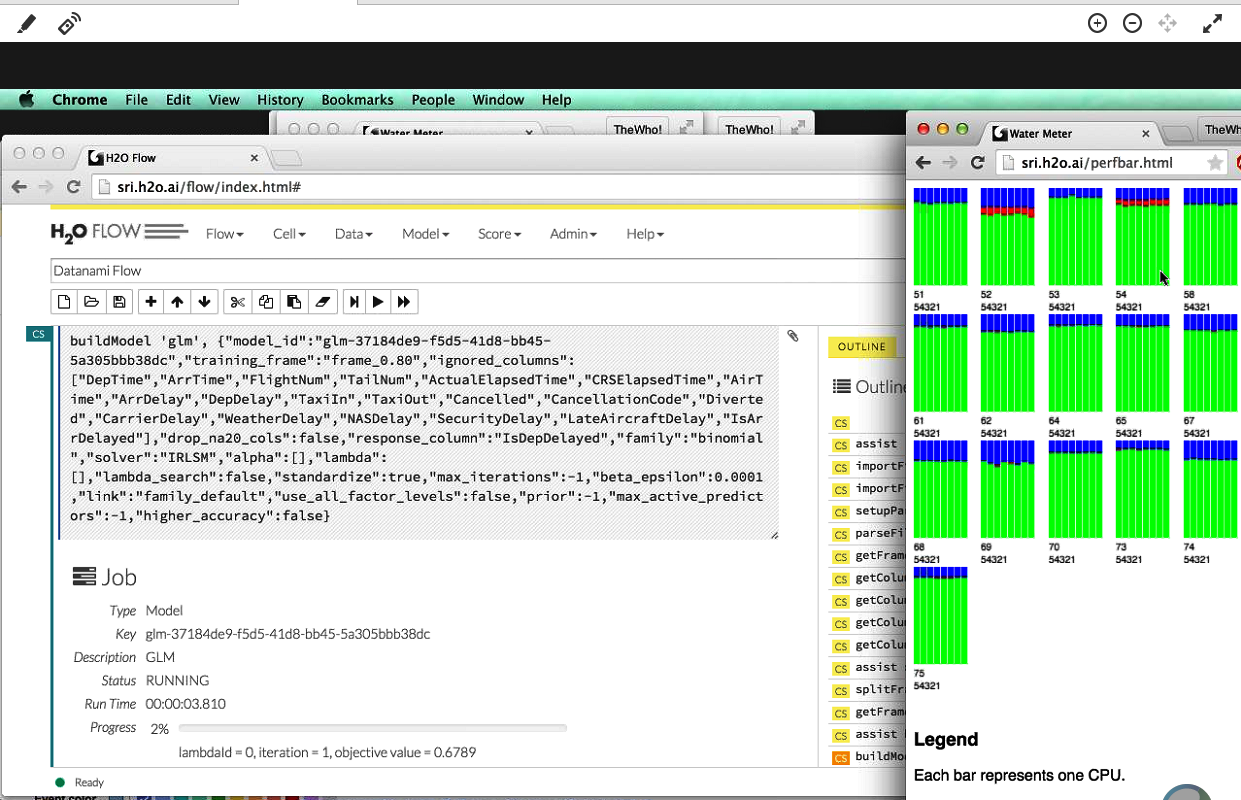Open the Window menu in the menu bar
This screenshot has height=800, width=1241.
tap(498, 99)
